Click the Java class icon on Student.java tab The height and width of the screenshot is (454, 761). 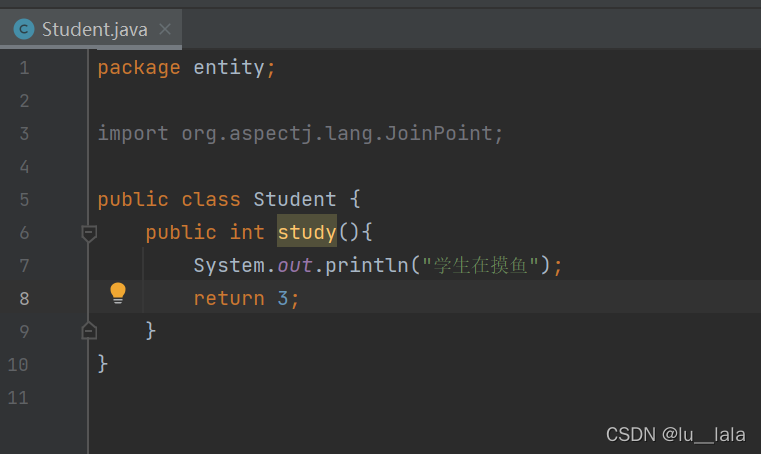(x=24, y=29)
